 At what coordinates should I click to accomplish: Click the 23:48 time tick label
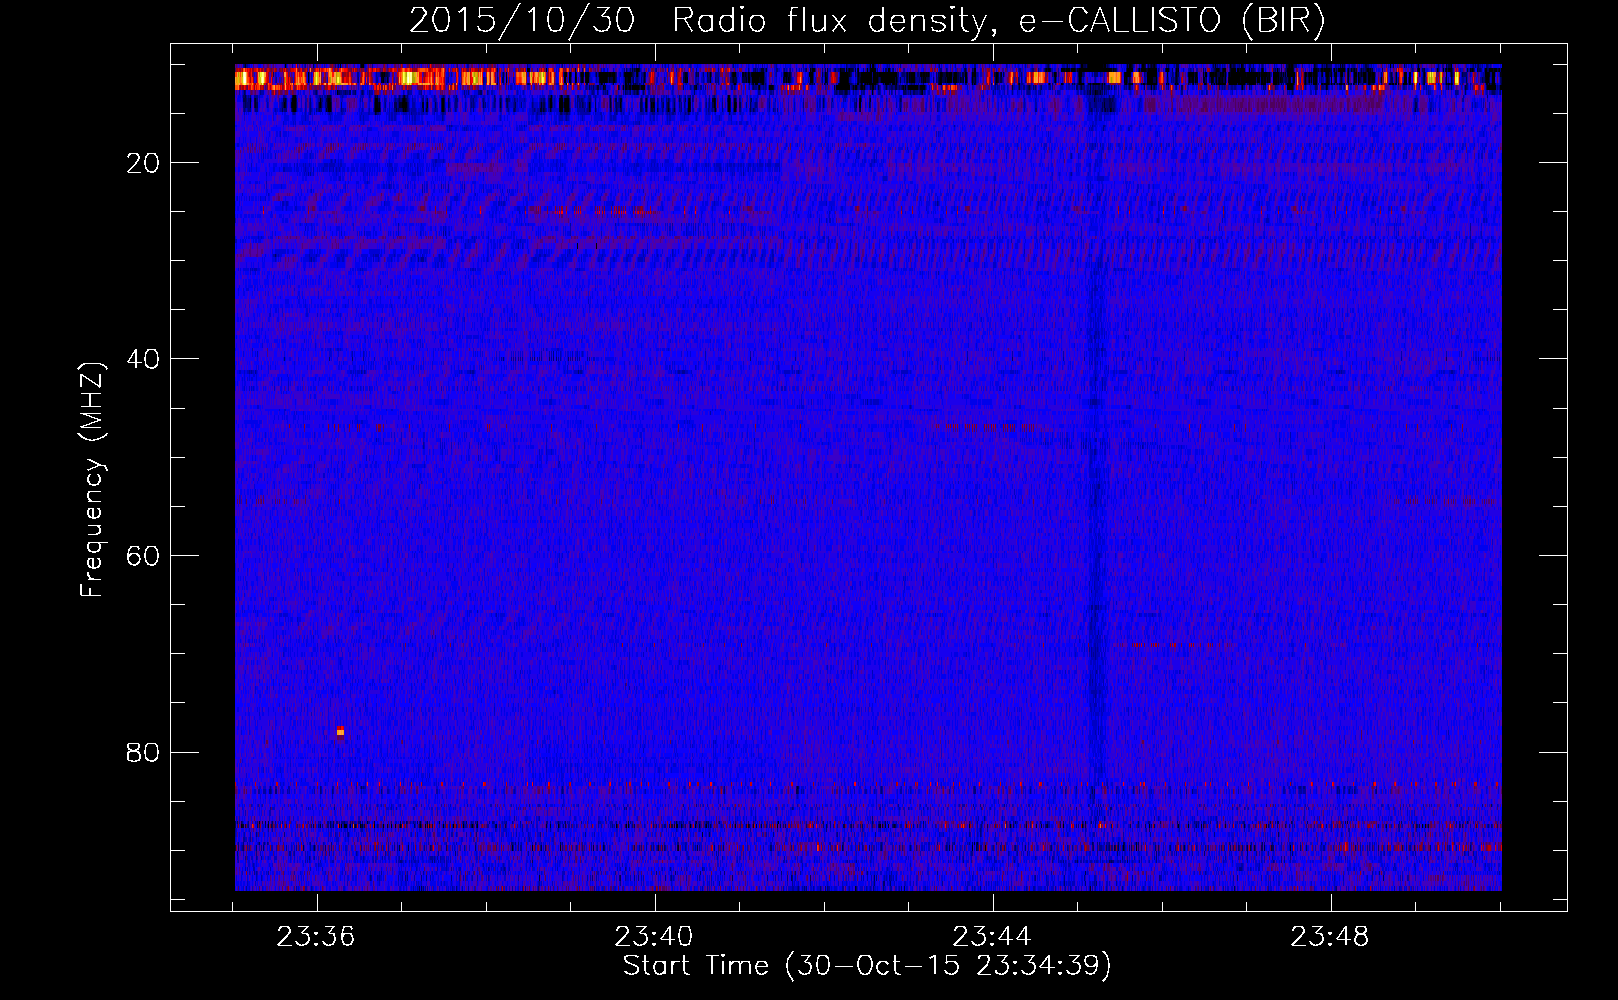tap(1330, 937)
